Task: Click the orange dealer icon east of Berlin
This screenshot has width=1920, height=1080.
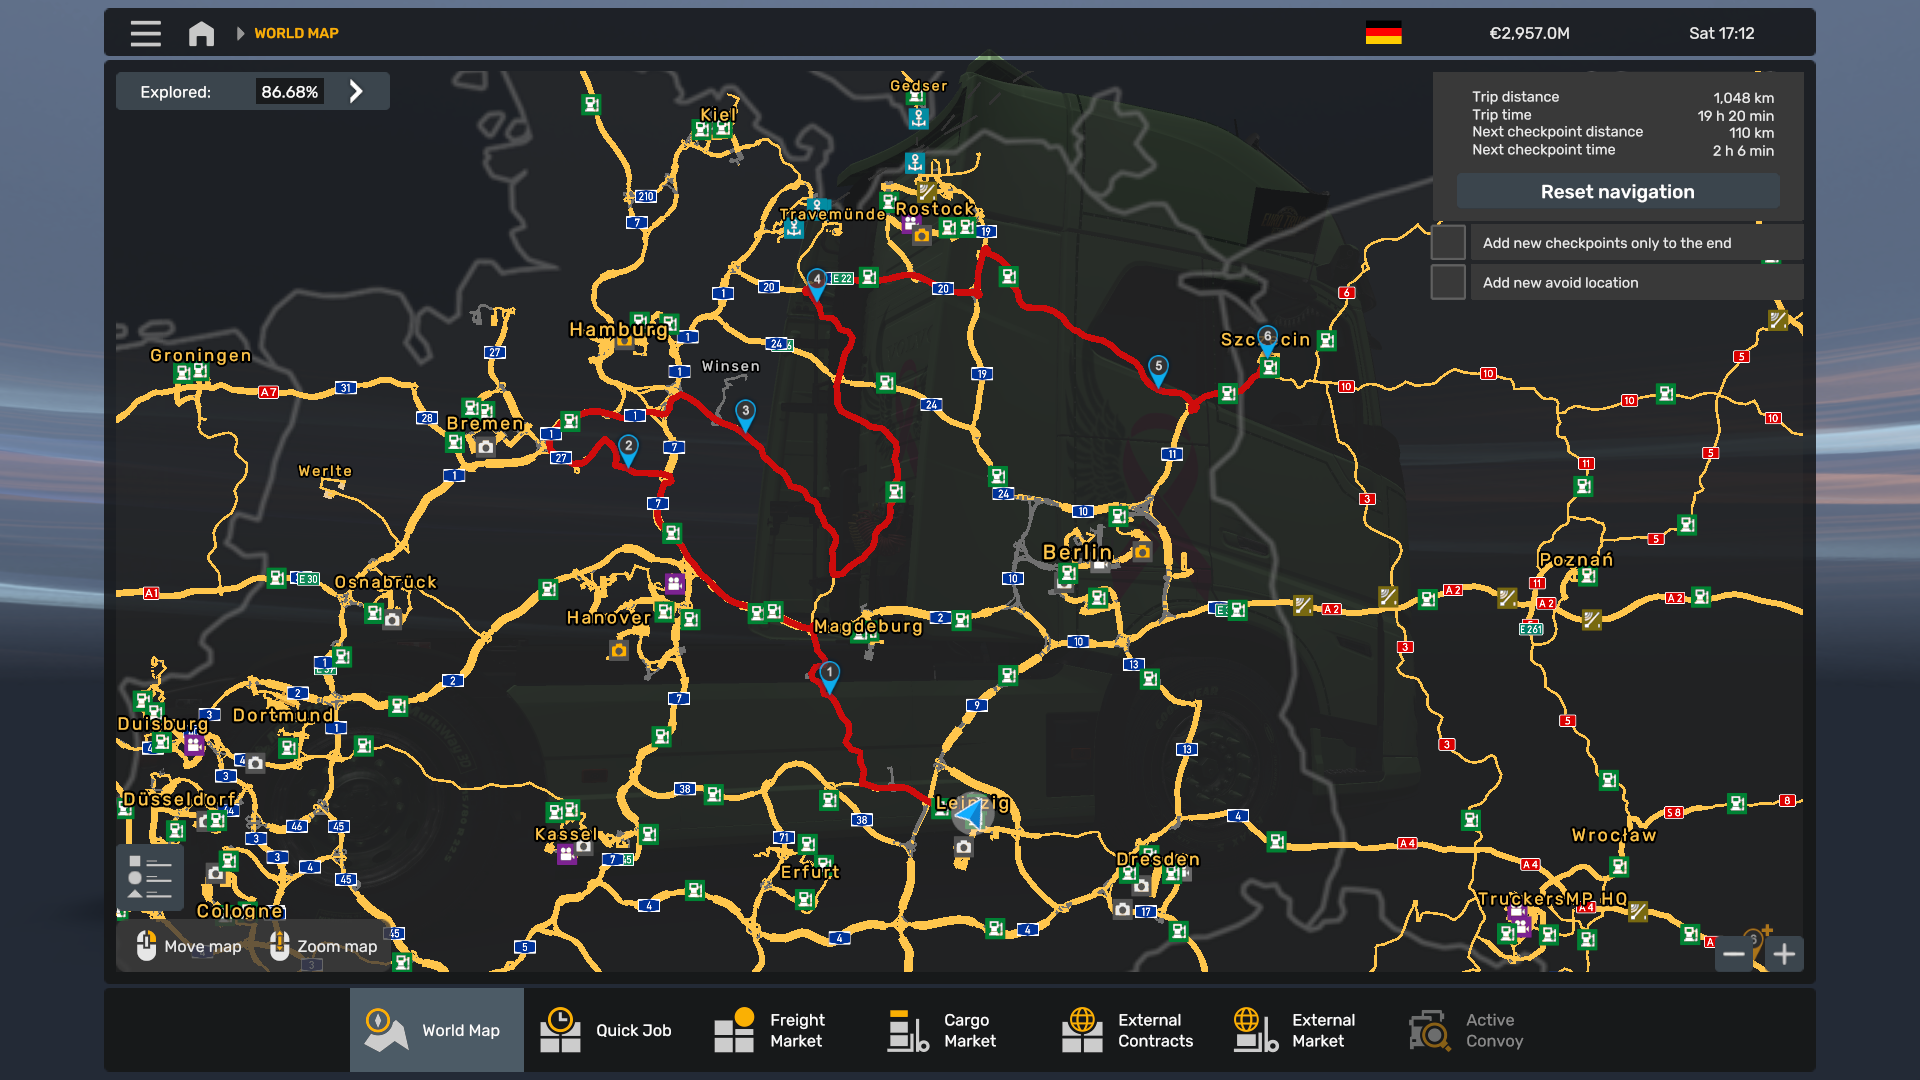Action: (1142, 551)
